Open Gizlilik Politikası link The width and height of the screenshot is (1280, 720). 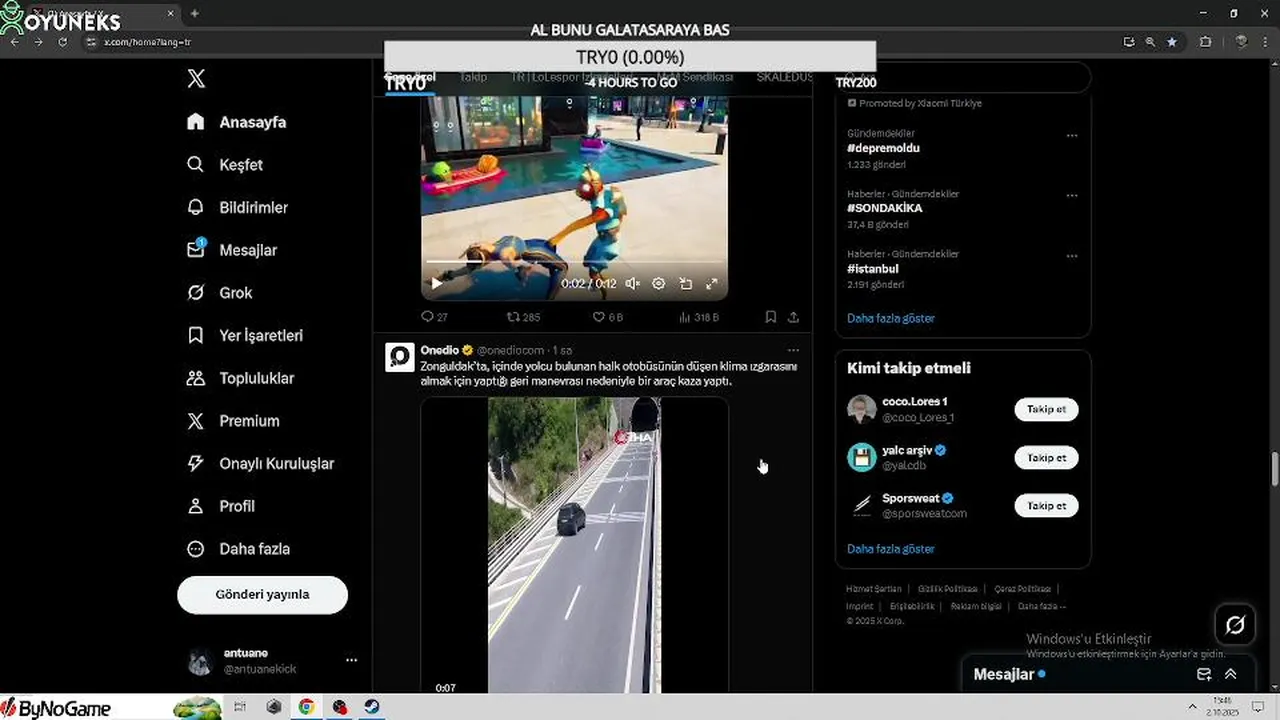click(947, 589)
